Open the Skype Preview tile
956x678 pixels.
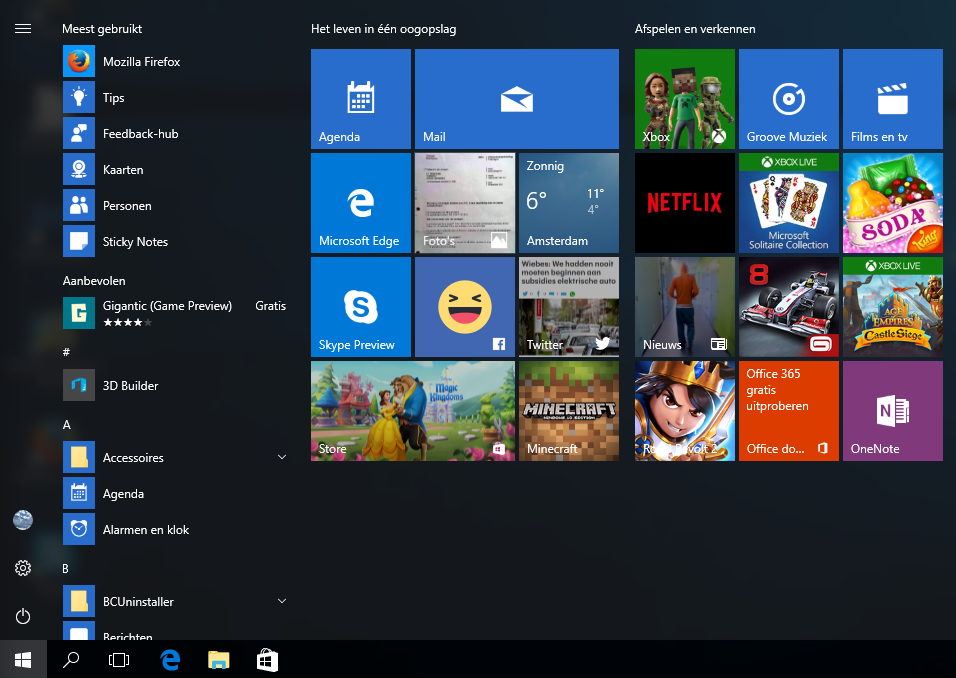(360, 307)
